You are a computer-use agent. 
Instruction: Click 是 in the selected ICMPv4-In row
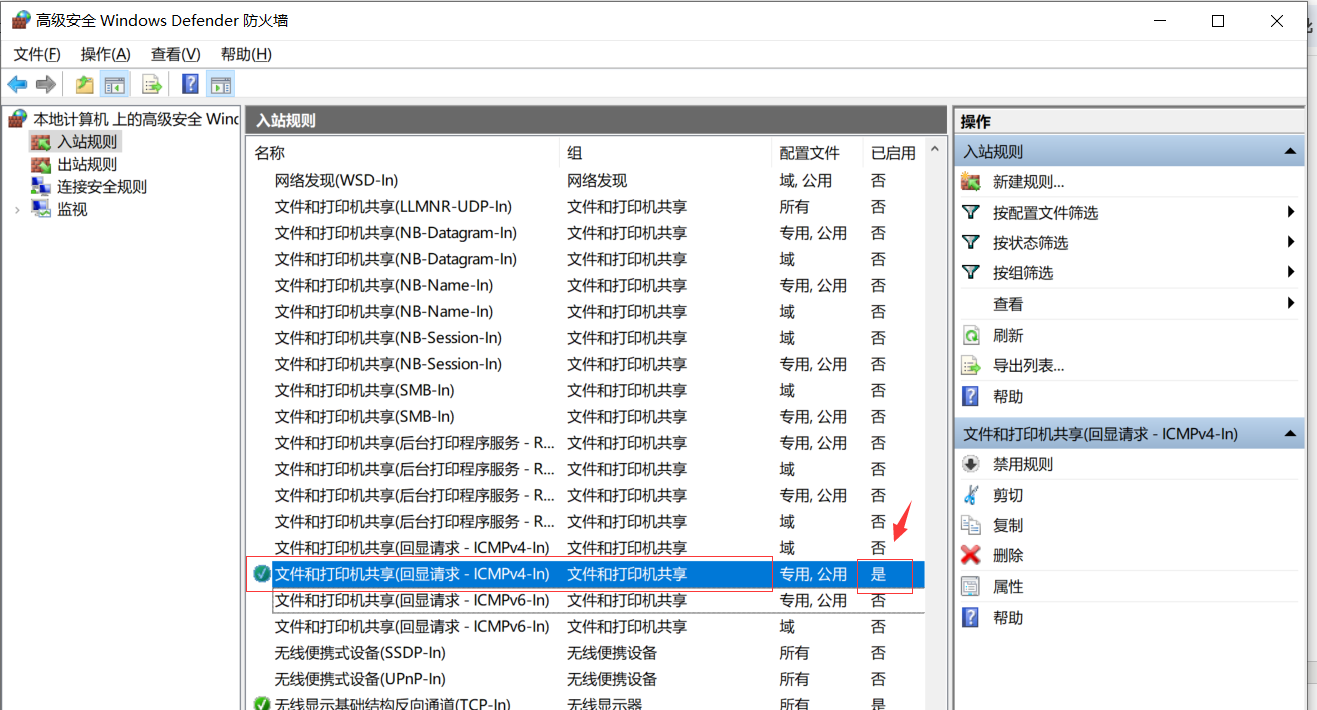click(878, 574)
